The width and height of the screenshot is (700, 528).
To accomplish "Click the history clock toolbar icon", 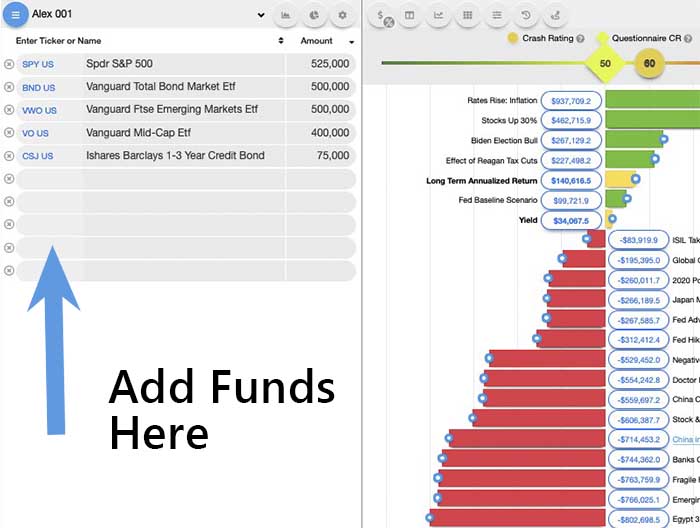I will click(x=526, y=16).
